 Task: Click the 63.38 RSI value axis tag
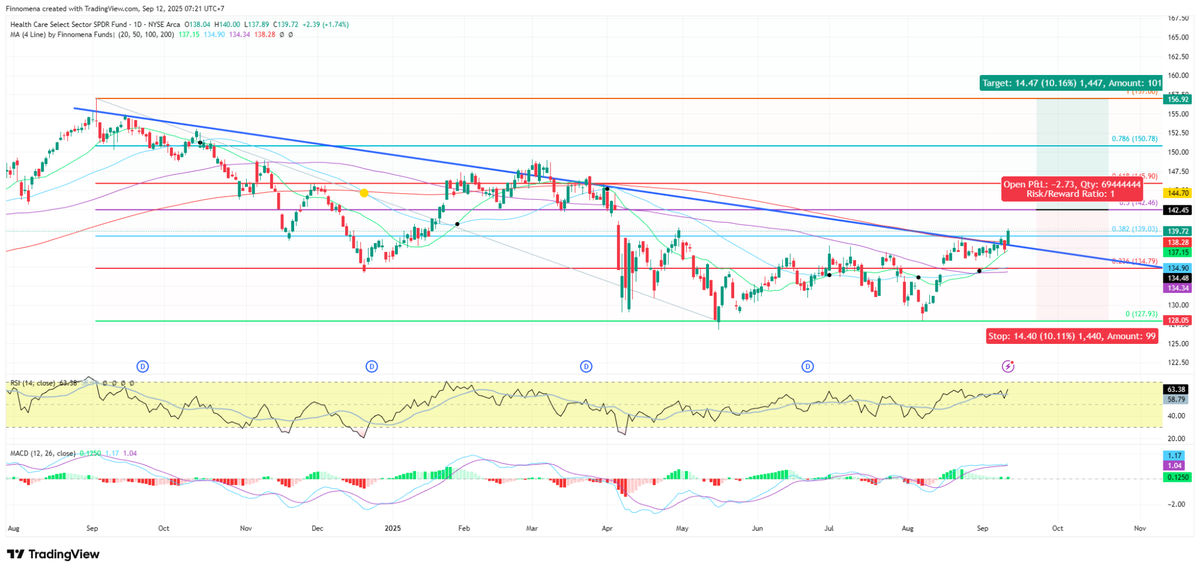click(1176, 388)
